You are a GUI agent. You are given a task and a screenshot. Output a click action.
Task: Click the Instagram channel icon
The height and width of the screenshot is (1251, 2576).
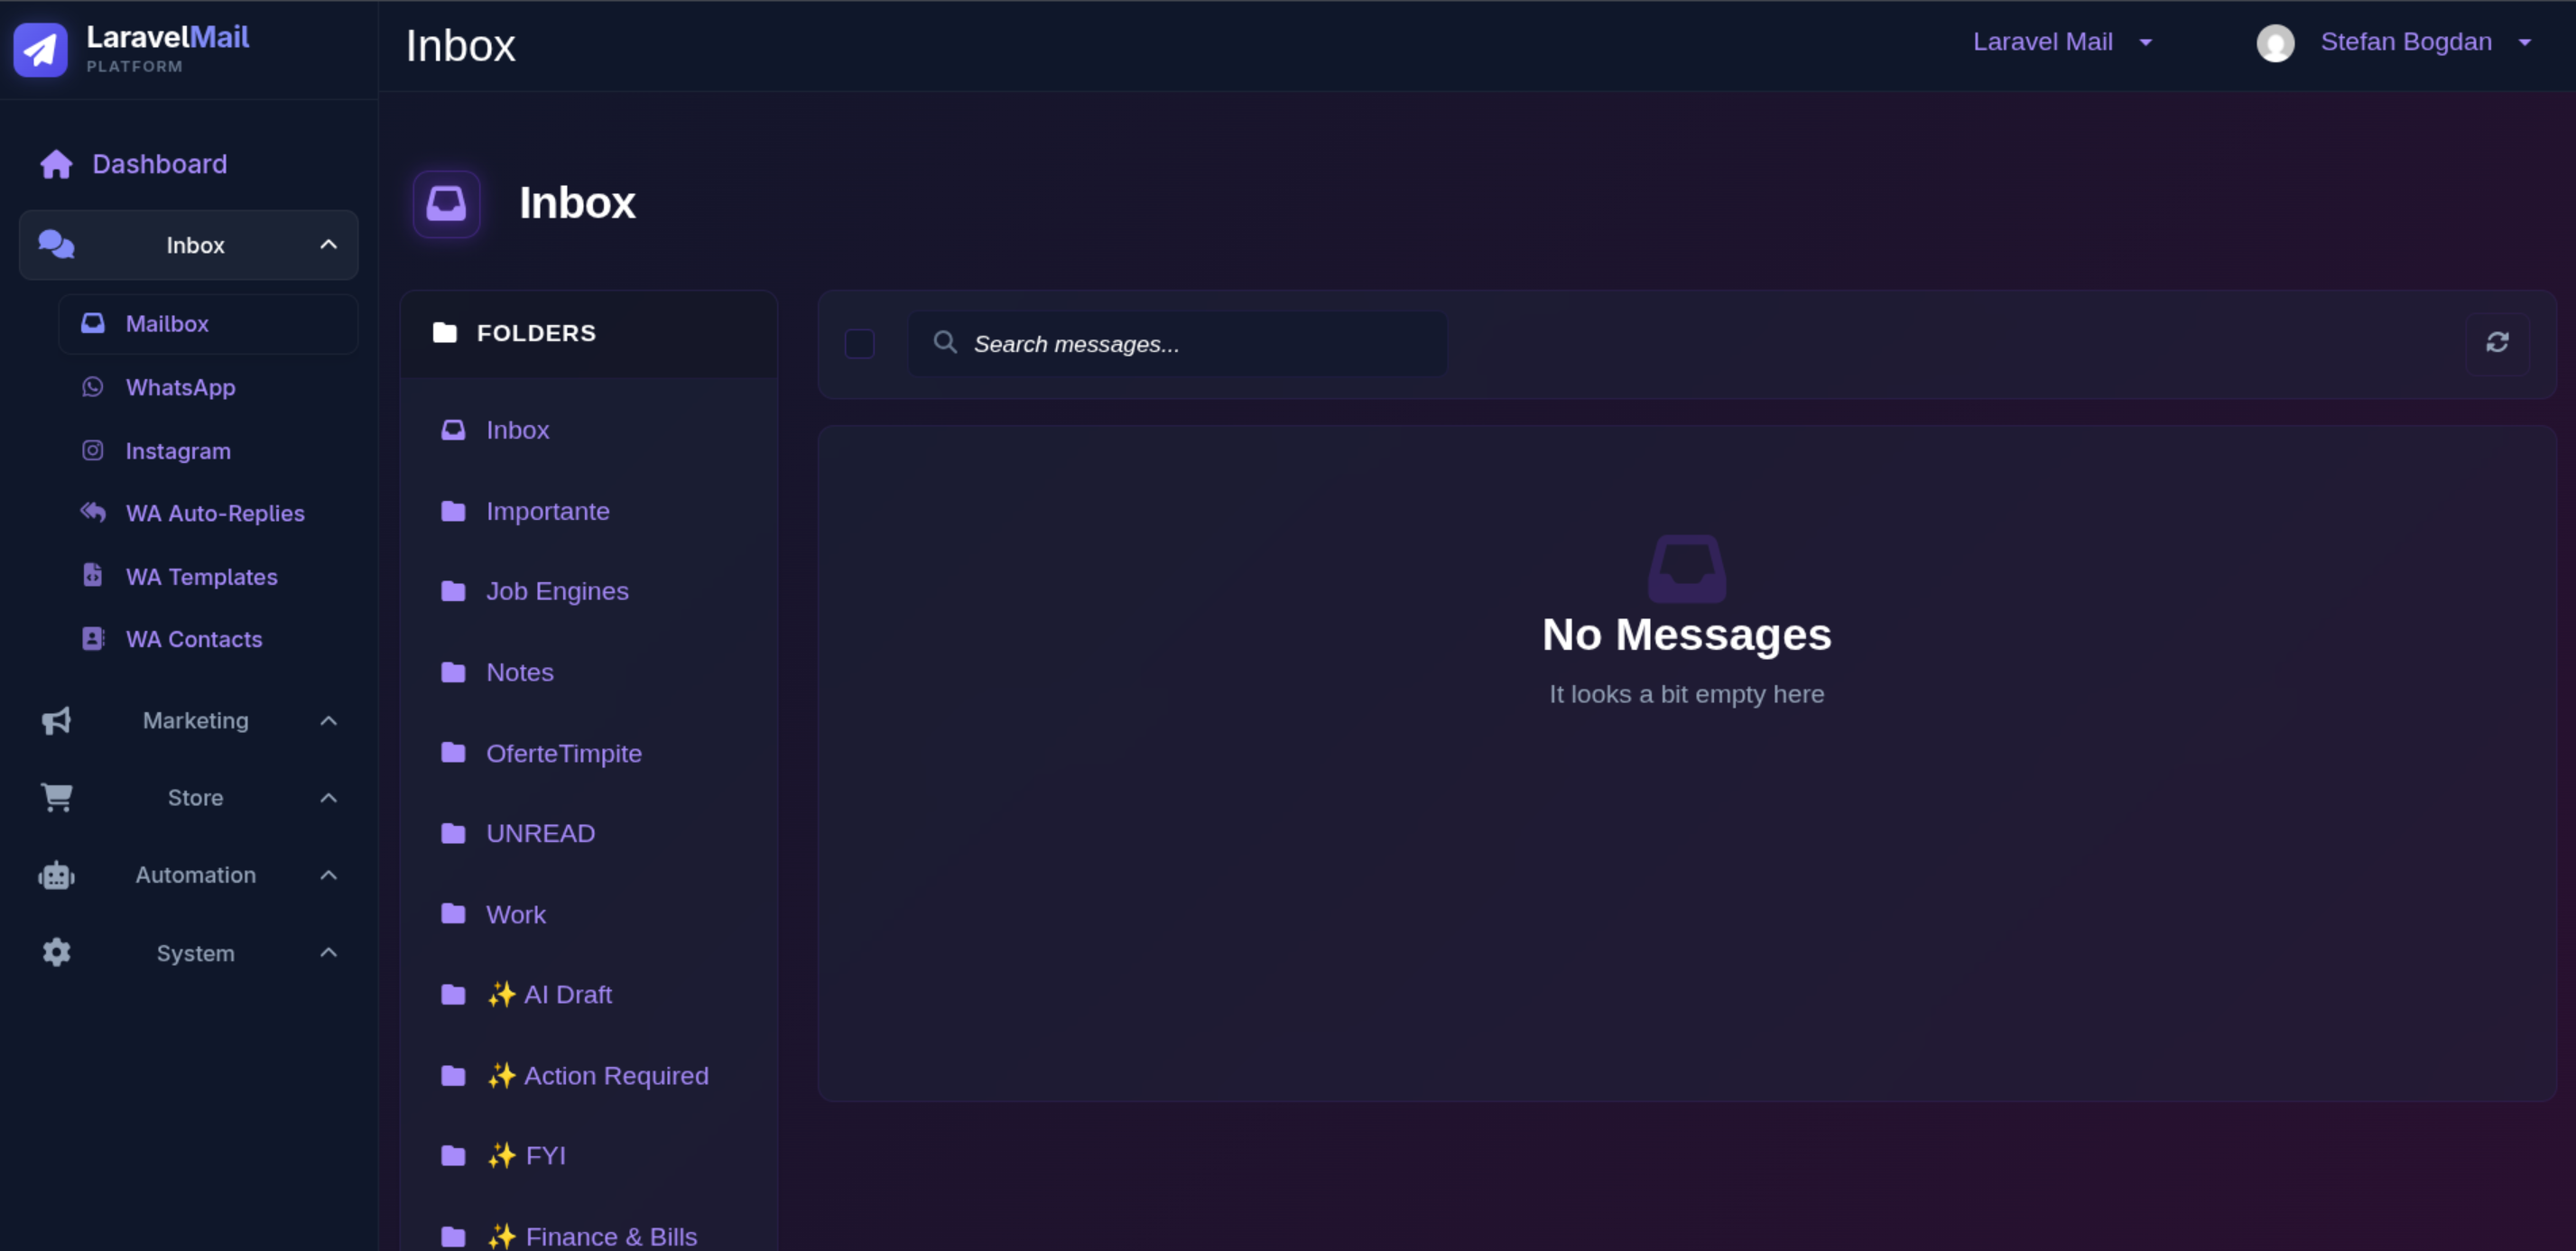tap(92, 450)
